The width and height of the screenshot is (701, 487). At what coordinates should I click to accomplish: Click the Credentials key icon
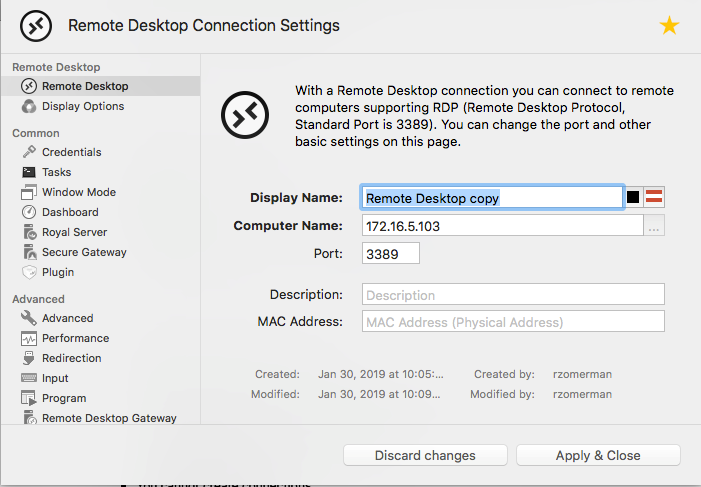coord(29,152)
